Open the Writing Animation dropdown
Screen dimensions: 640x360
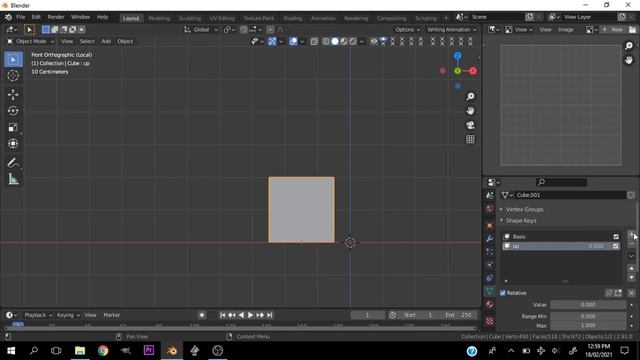click(x=452, y=29)
